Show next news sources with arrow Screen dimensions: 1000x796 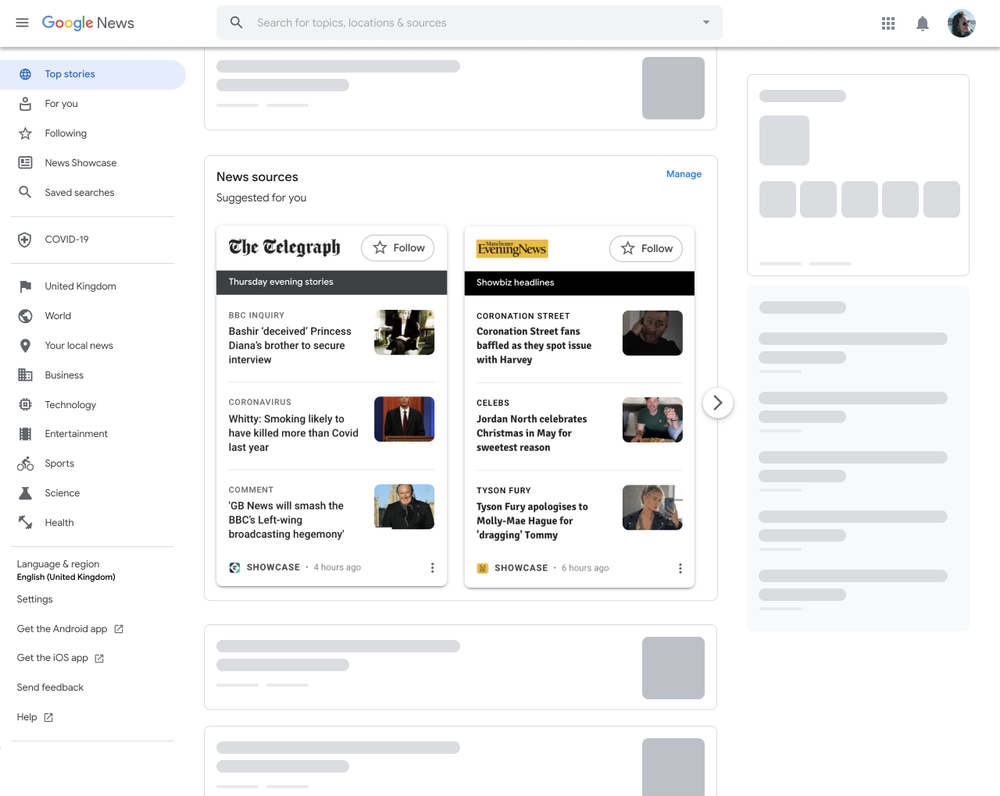tap(717, 403)
